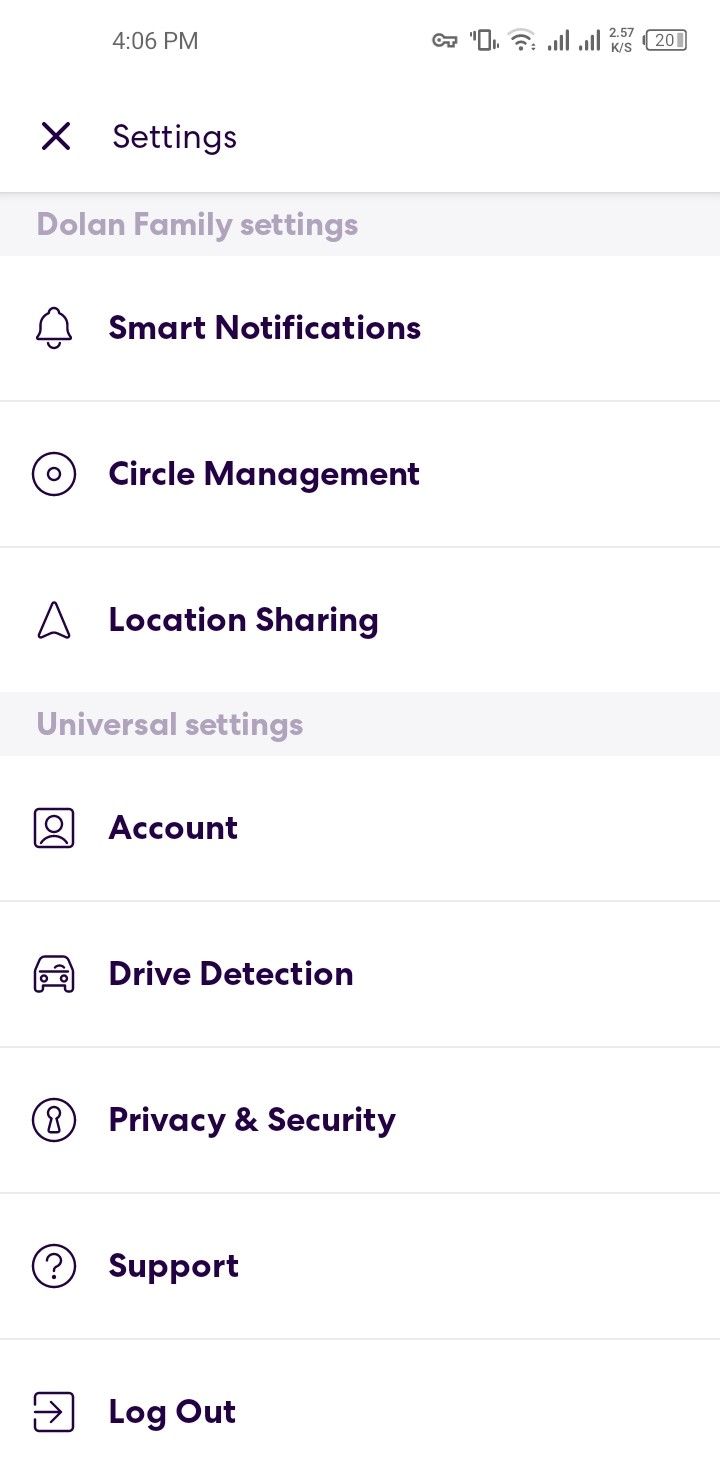Log Out of the account
Viewport: 720px width, 1484px height.
[x=172, y=1412]
